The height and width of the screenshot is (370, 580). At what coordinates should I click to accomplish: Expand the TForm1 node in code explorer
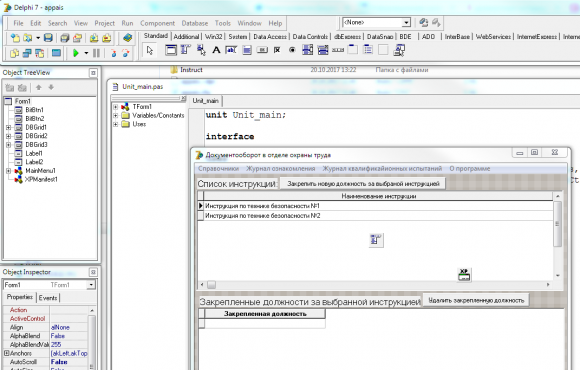115,107
